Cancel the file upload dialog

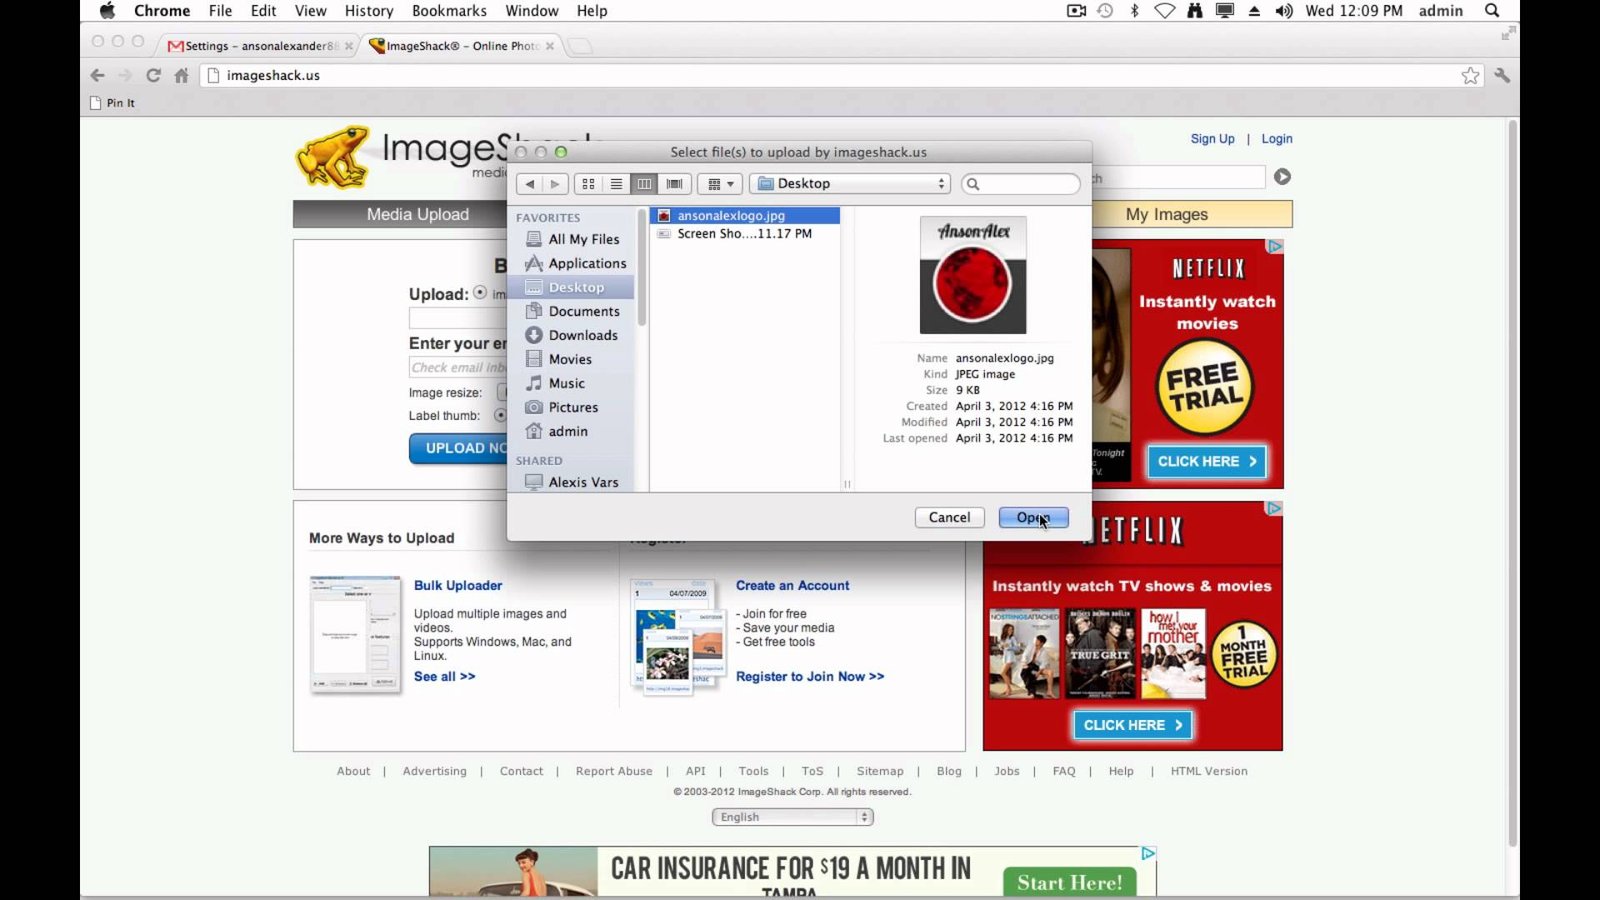pyautogui.click(x=949, y=517)
